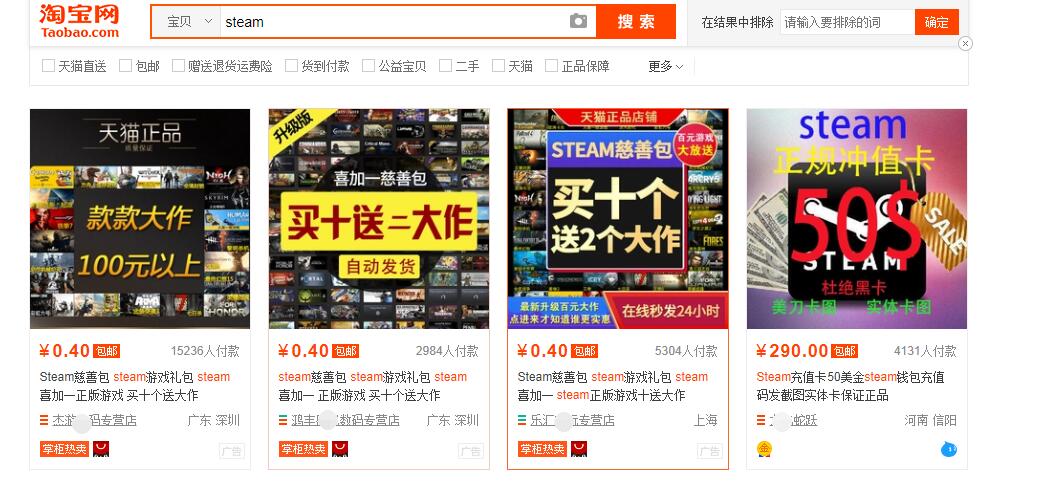Click the 掌柜热卖 badge on the 15236人付款 card
1058x485 pixels.
(64, 449)
